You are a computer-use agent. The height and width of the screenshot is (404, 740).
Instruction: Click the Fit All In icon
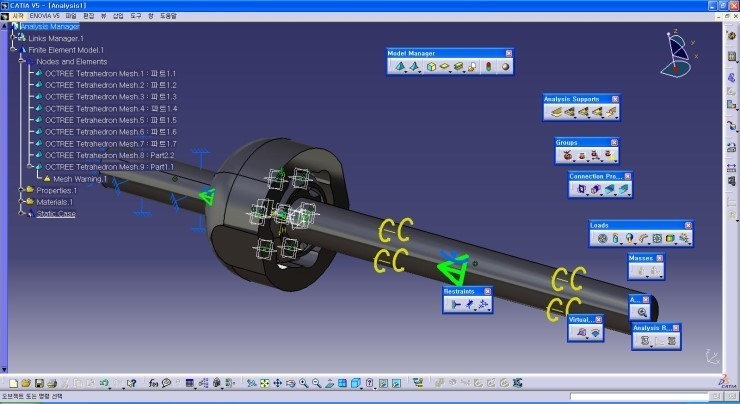tap(265, 383)
